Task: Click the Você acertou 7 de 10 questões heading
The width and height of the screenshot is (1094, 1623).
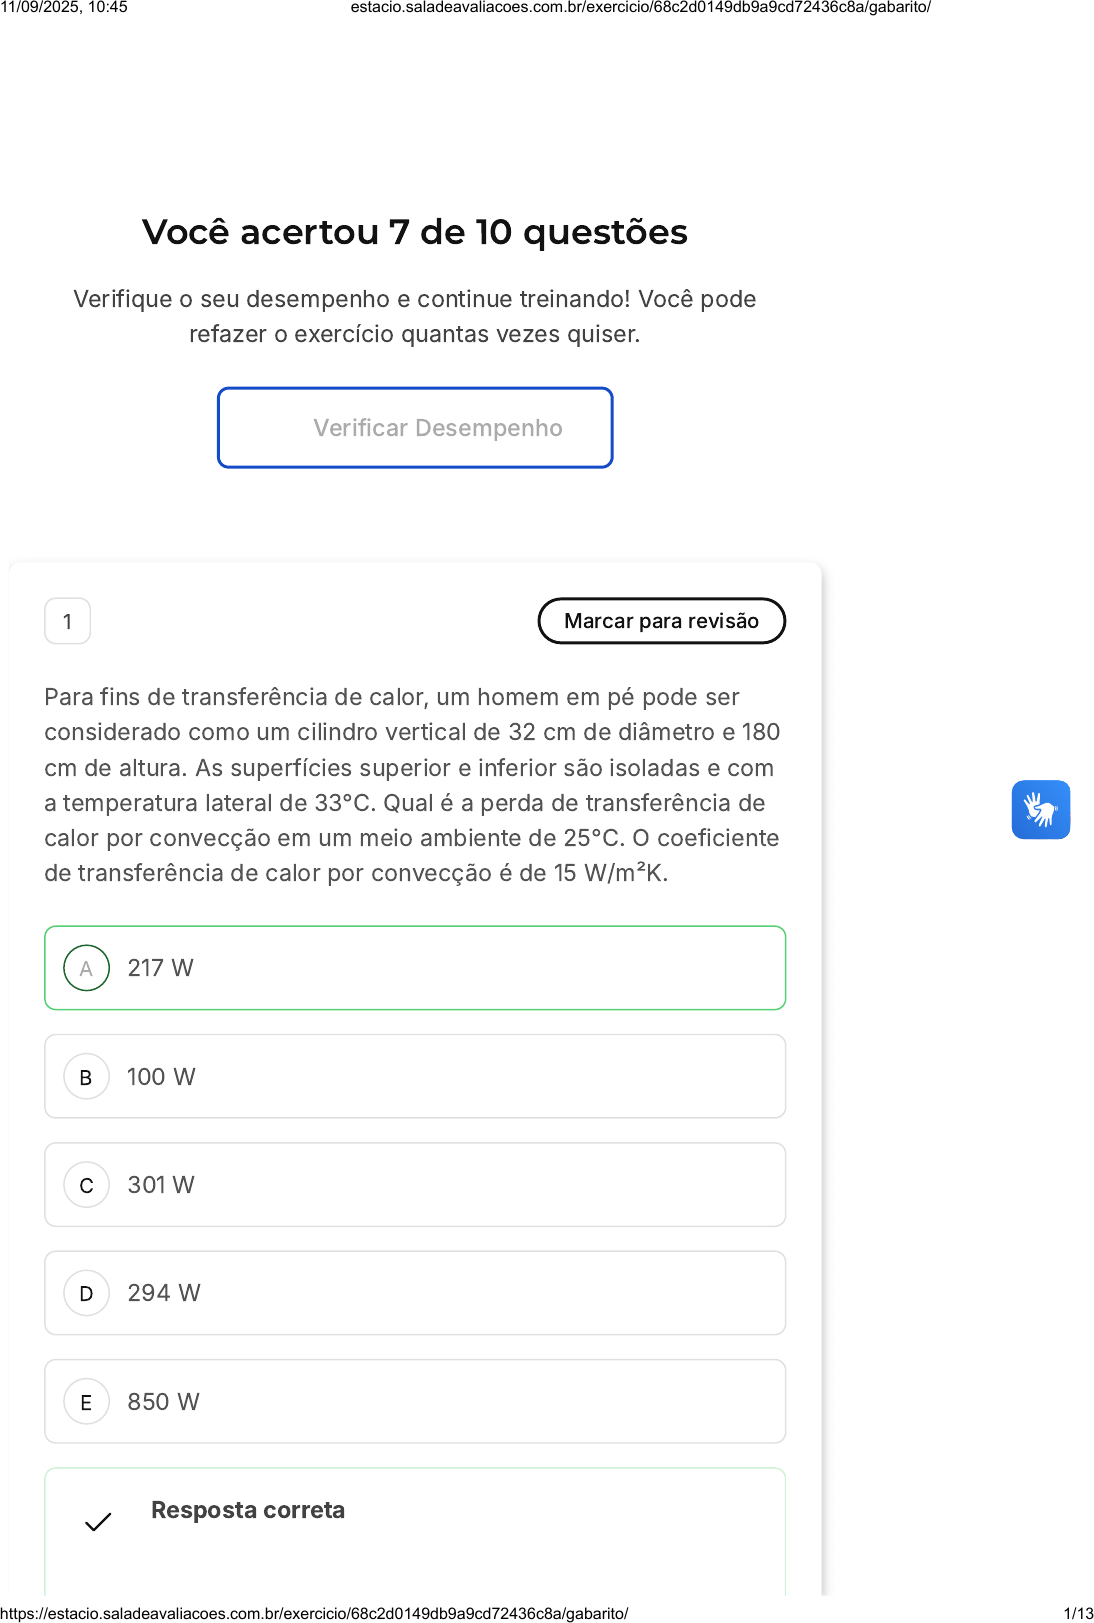Action: [415, 232]
